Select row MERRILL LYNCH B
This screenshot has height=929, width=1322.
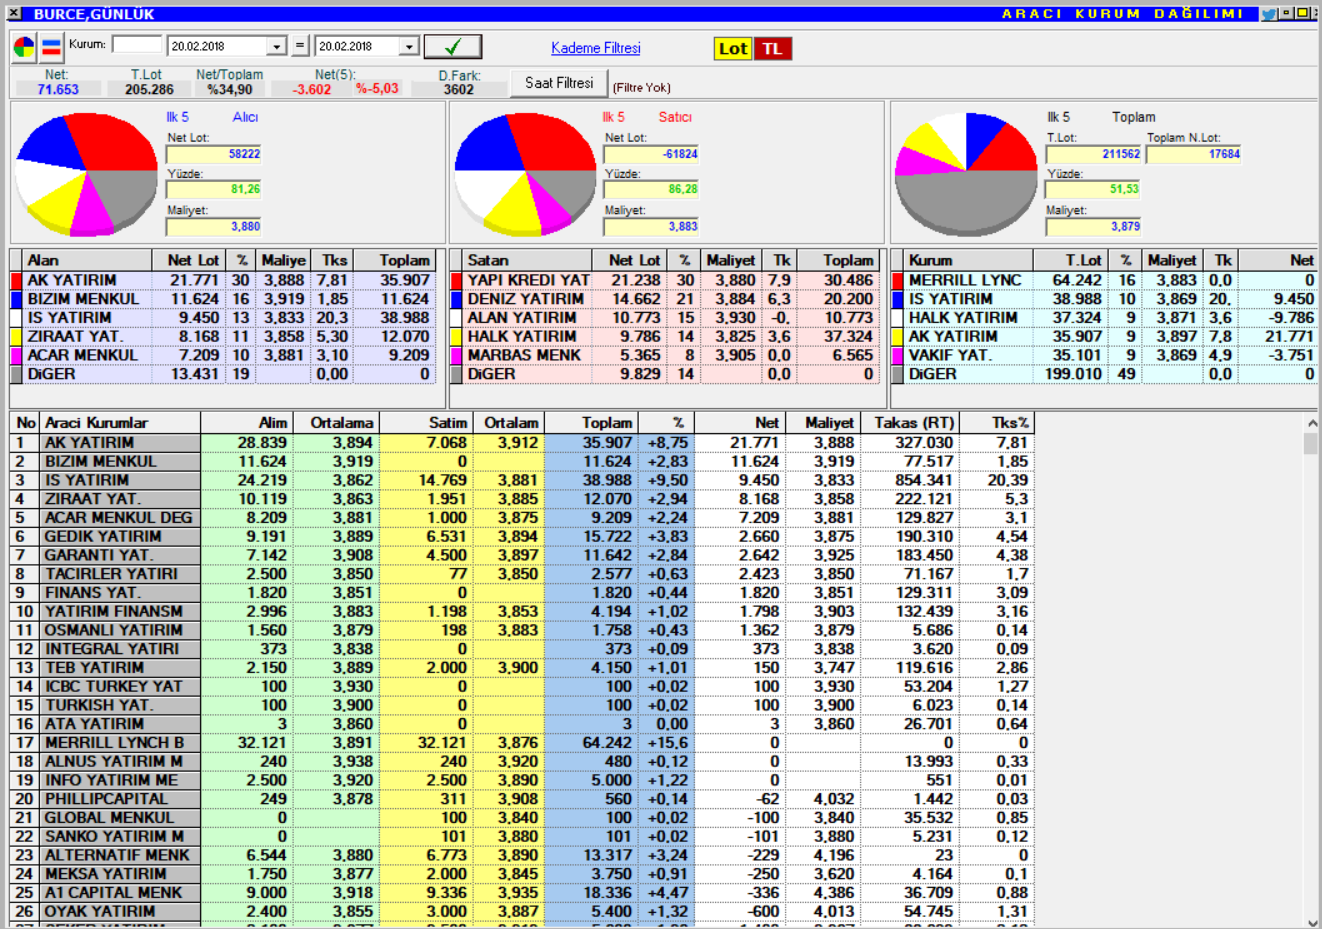522,742
